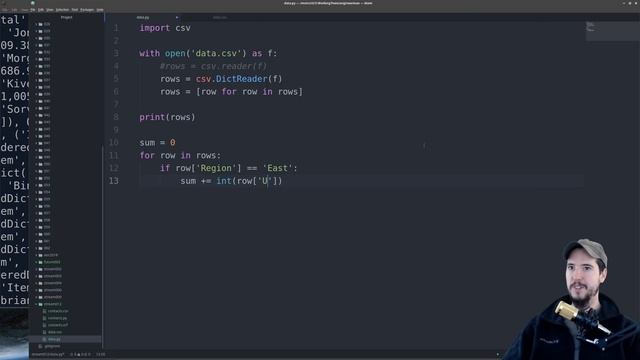The width and height of the screenshot is (640, 360).
Task: Open the Packages menu
Action: coord(87,10)
